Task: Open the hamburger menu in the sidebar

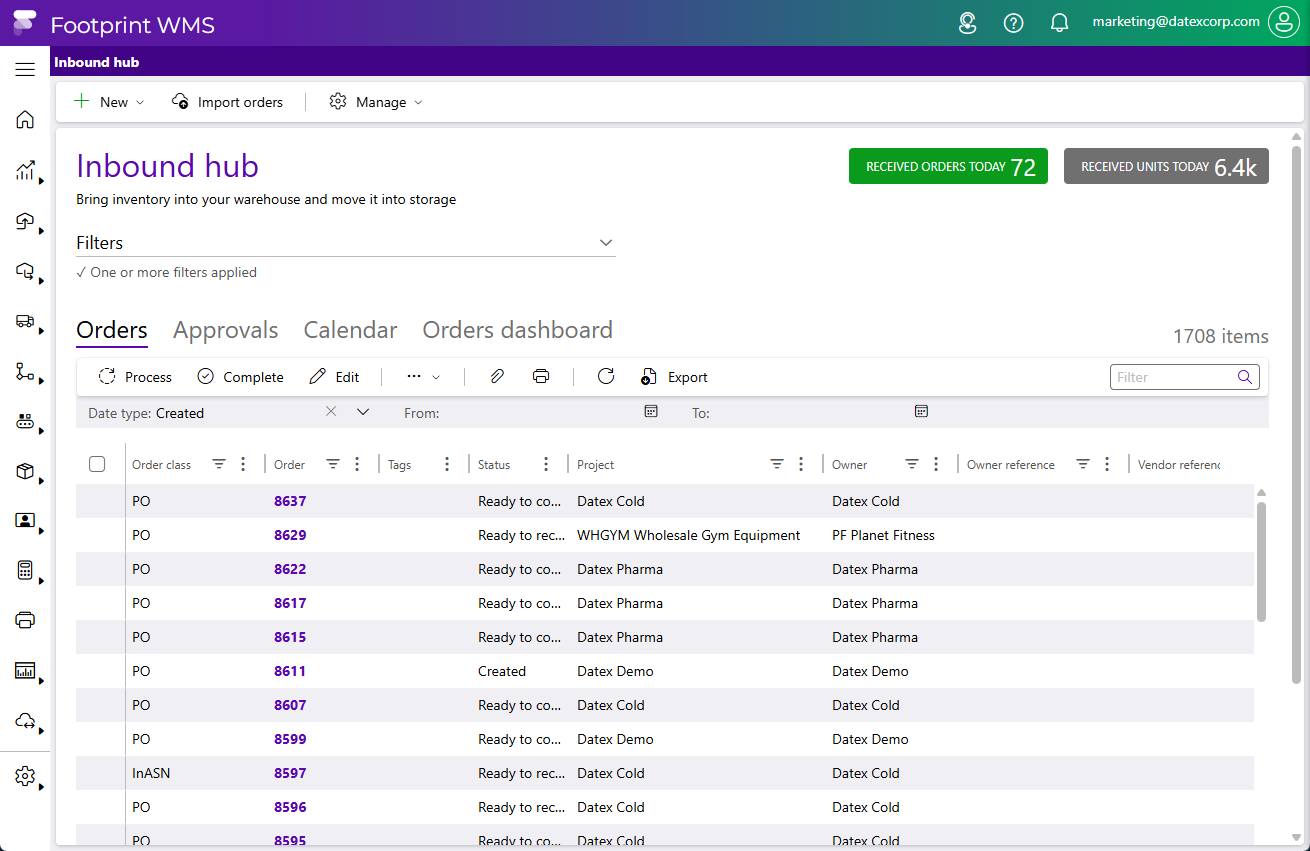Action: pyautogui.click(x=25, y=69)
